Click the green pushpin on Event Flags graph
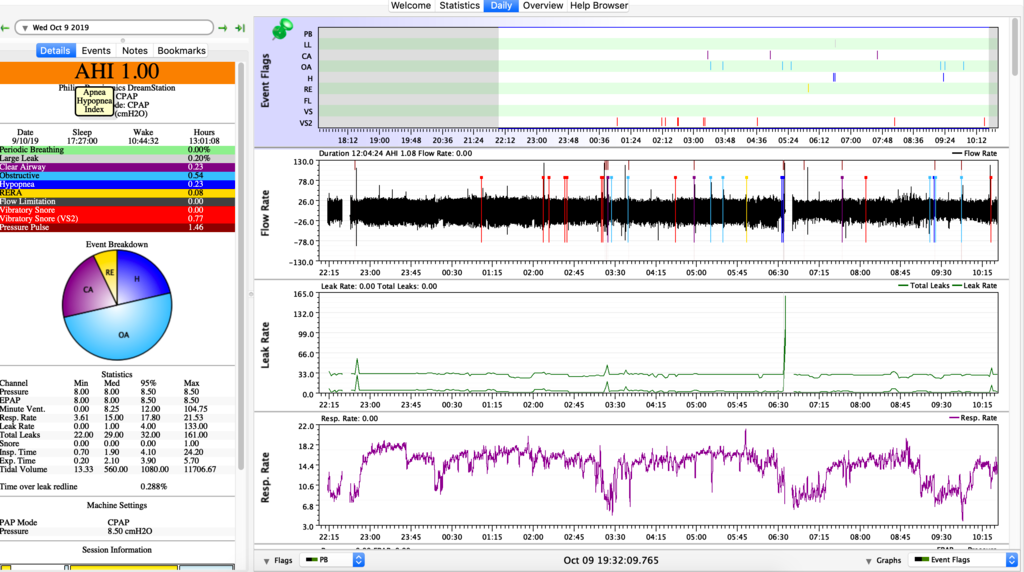 tap(282, 29)
